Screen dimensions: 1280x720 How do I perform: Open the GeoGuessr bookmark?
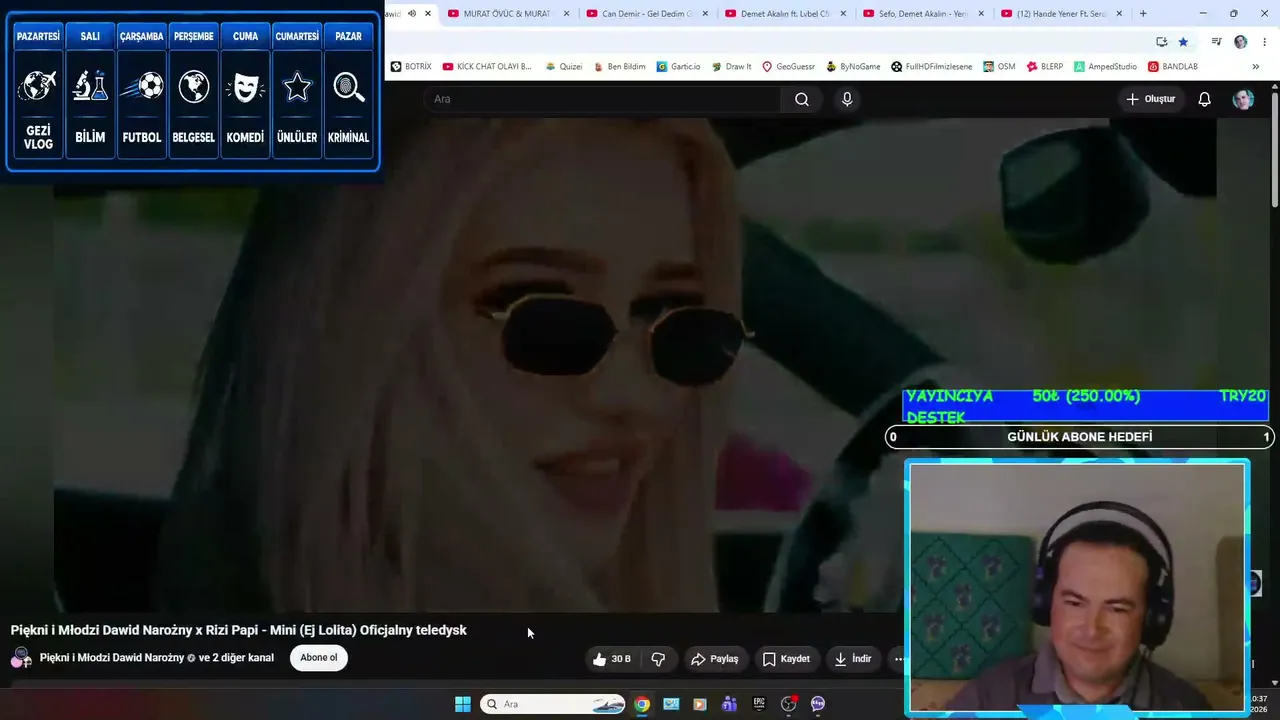coord(788,67)
